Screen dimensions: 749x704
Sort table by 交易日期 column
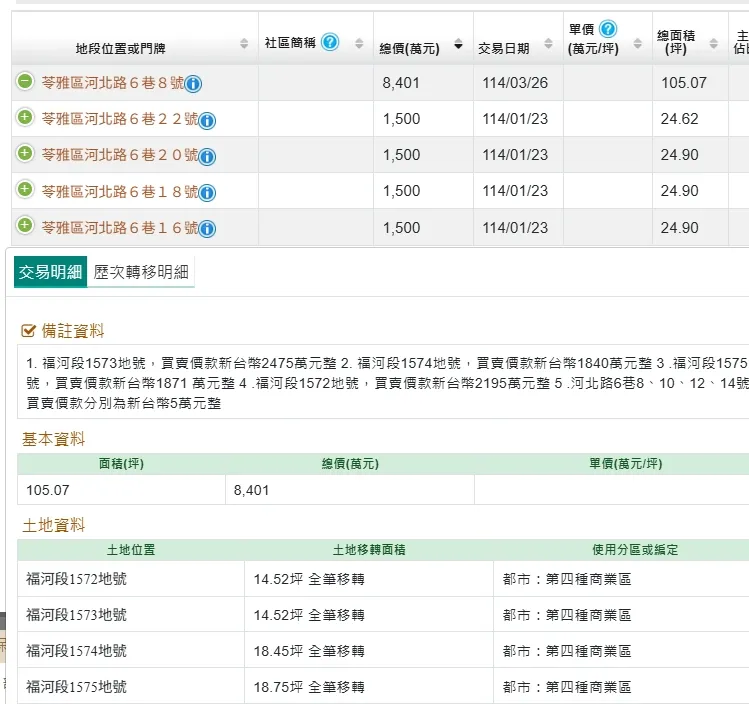click(x=548, y=45)
